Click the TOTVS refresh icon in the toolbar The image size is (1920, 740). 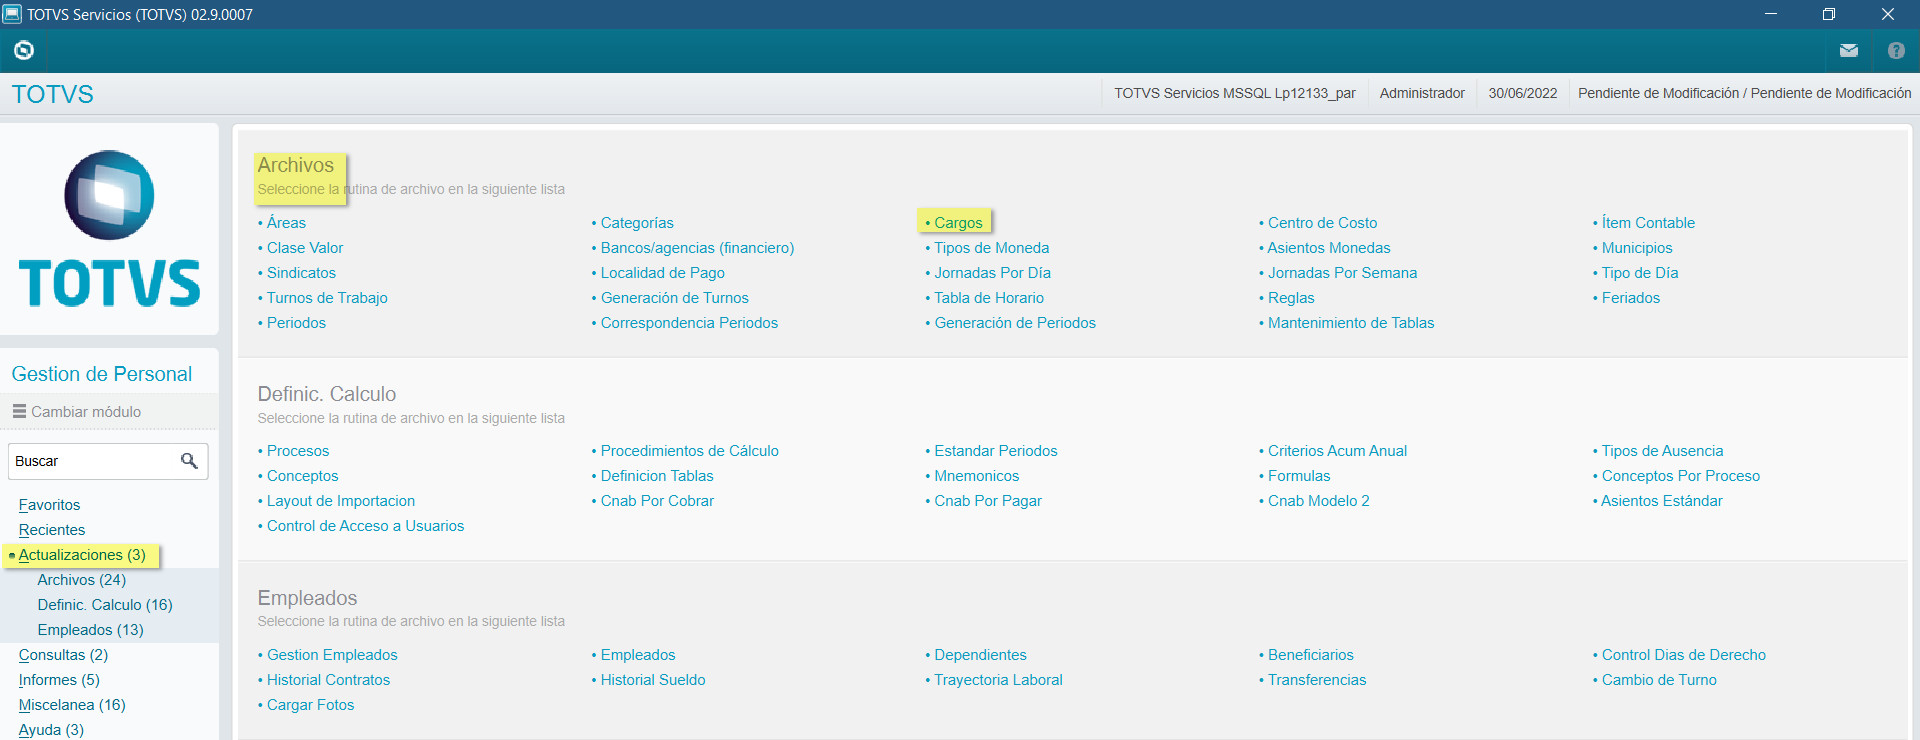(24, 50)
